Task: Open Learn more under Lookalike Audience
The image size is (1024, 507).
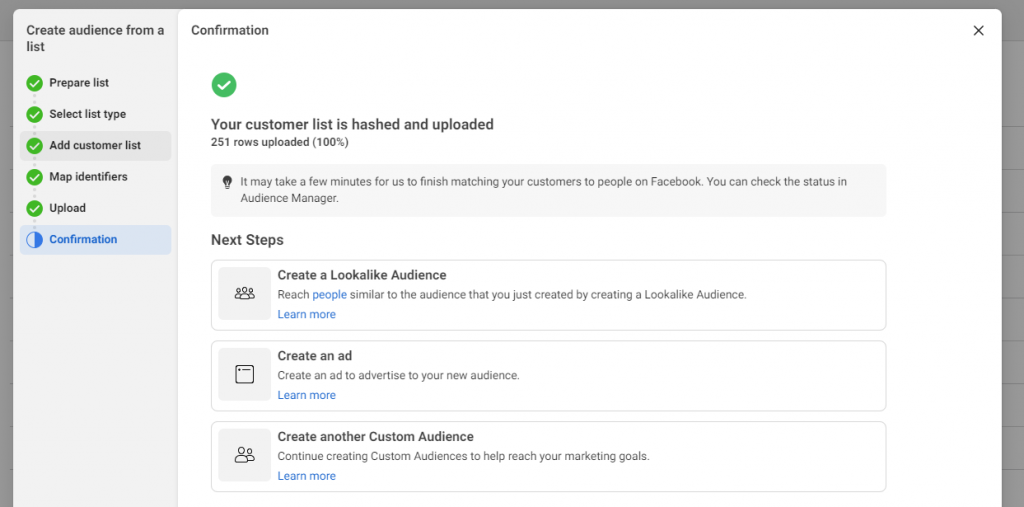Action: [x=307, y=315]
